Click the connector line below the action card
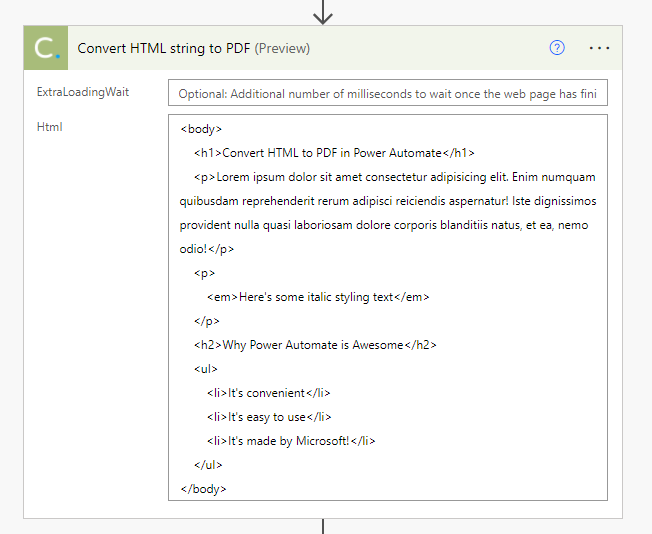 tap(322, 526)
